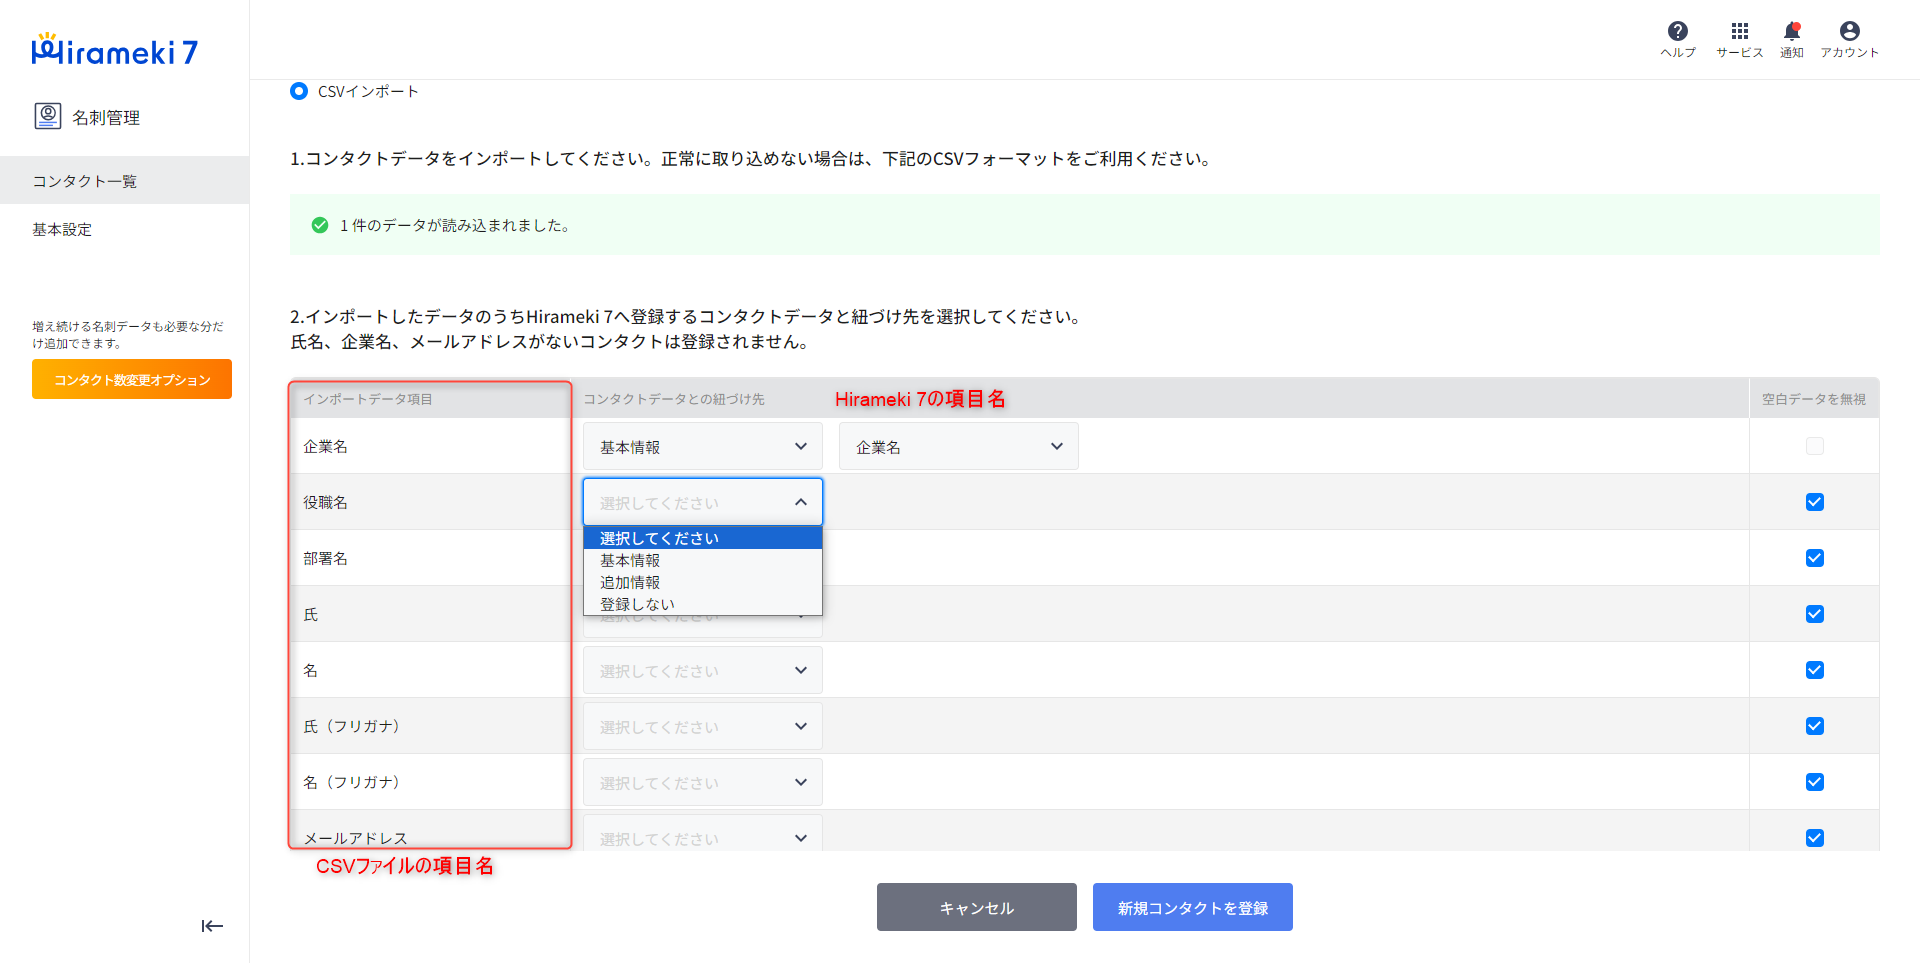
Task: Go to 基本設定 in sidebar
Action: coord(124,229)
